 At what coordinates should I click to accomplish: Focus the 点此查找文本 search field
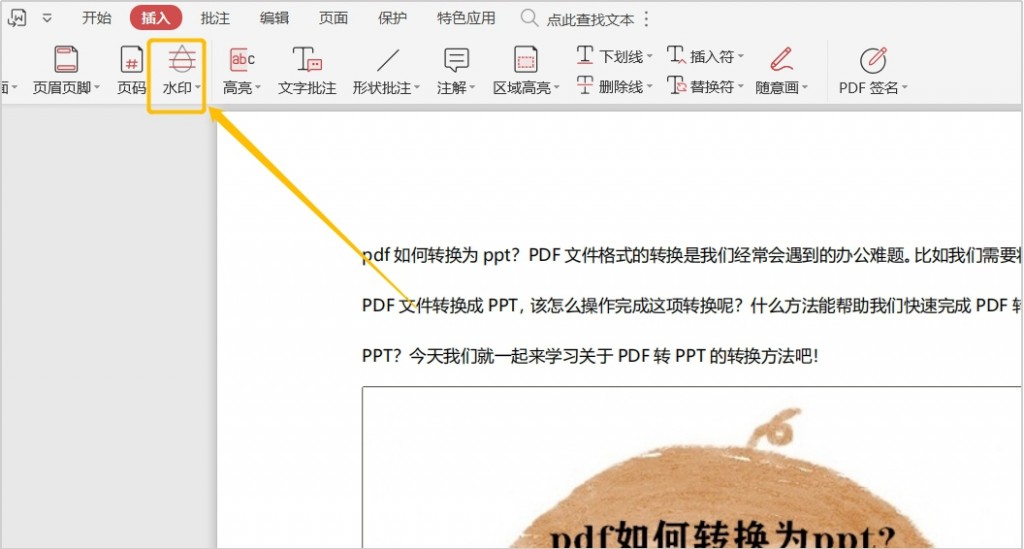click(x=590, y=20)
